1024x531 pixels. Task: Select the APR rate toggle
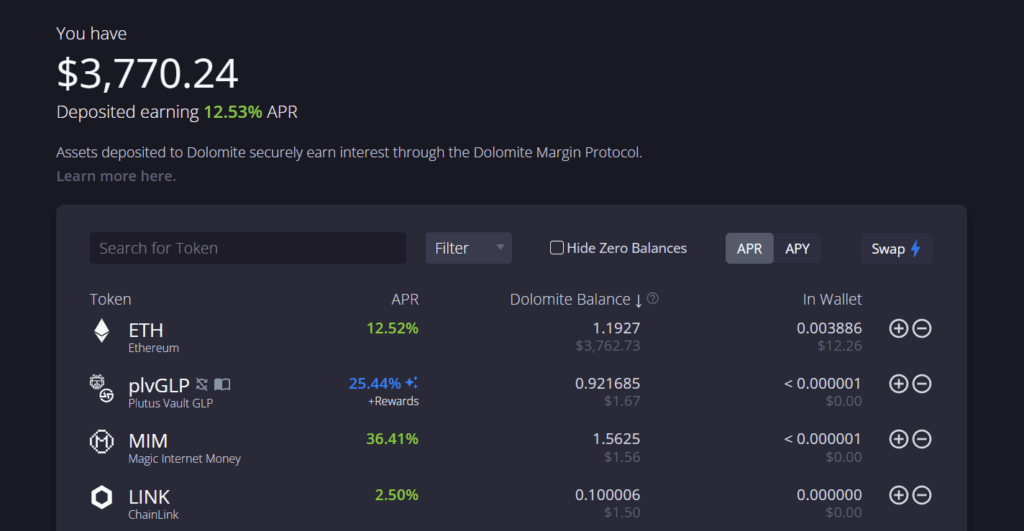tap(749, 248)
